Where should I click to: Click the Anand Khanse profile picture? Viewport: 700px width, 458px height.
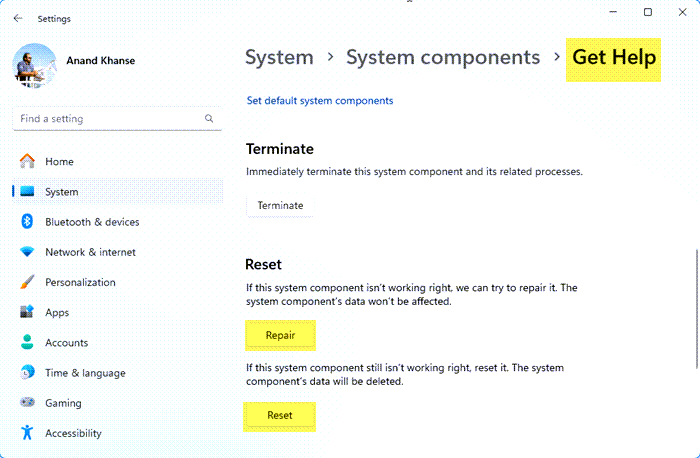pos(35,65)
